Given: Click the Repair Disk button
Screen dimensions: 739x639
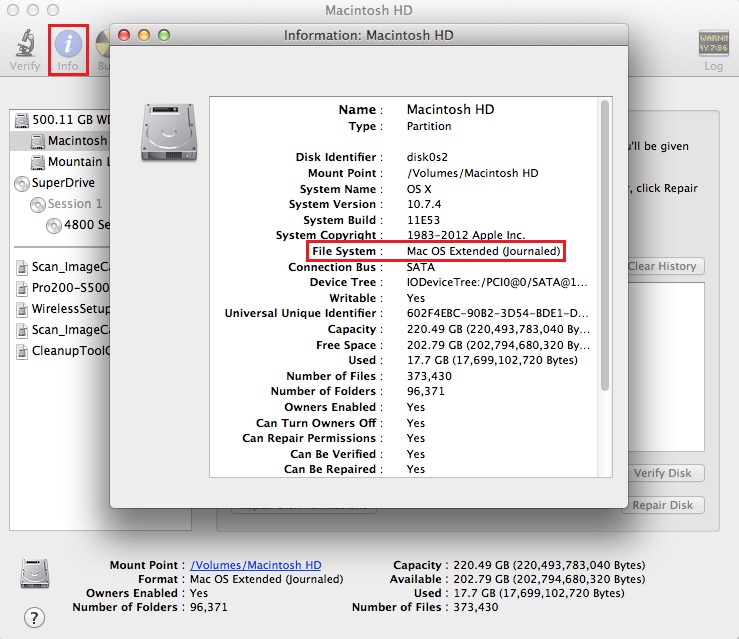Looking at the screenshot, I should (x=663, y=505).
